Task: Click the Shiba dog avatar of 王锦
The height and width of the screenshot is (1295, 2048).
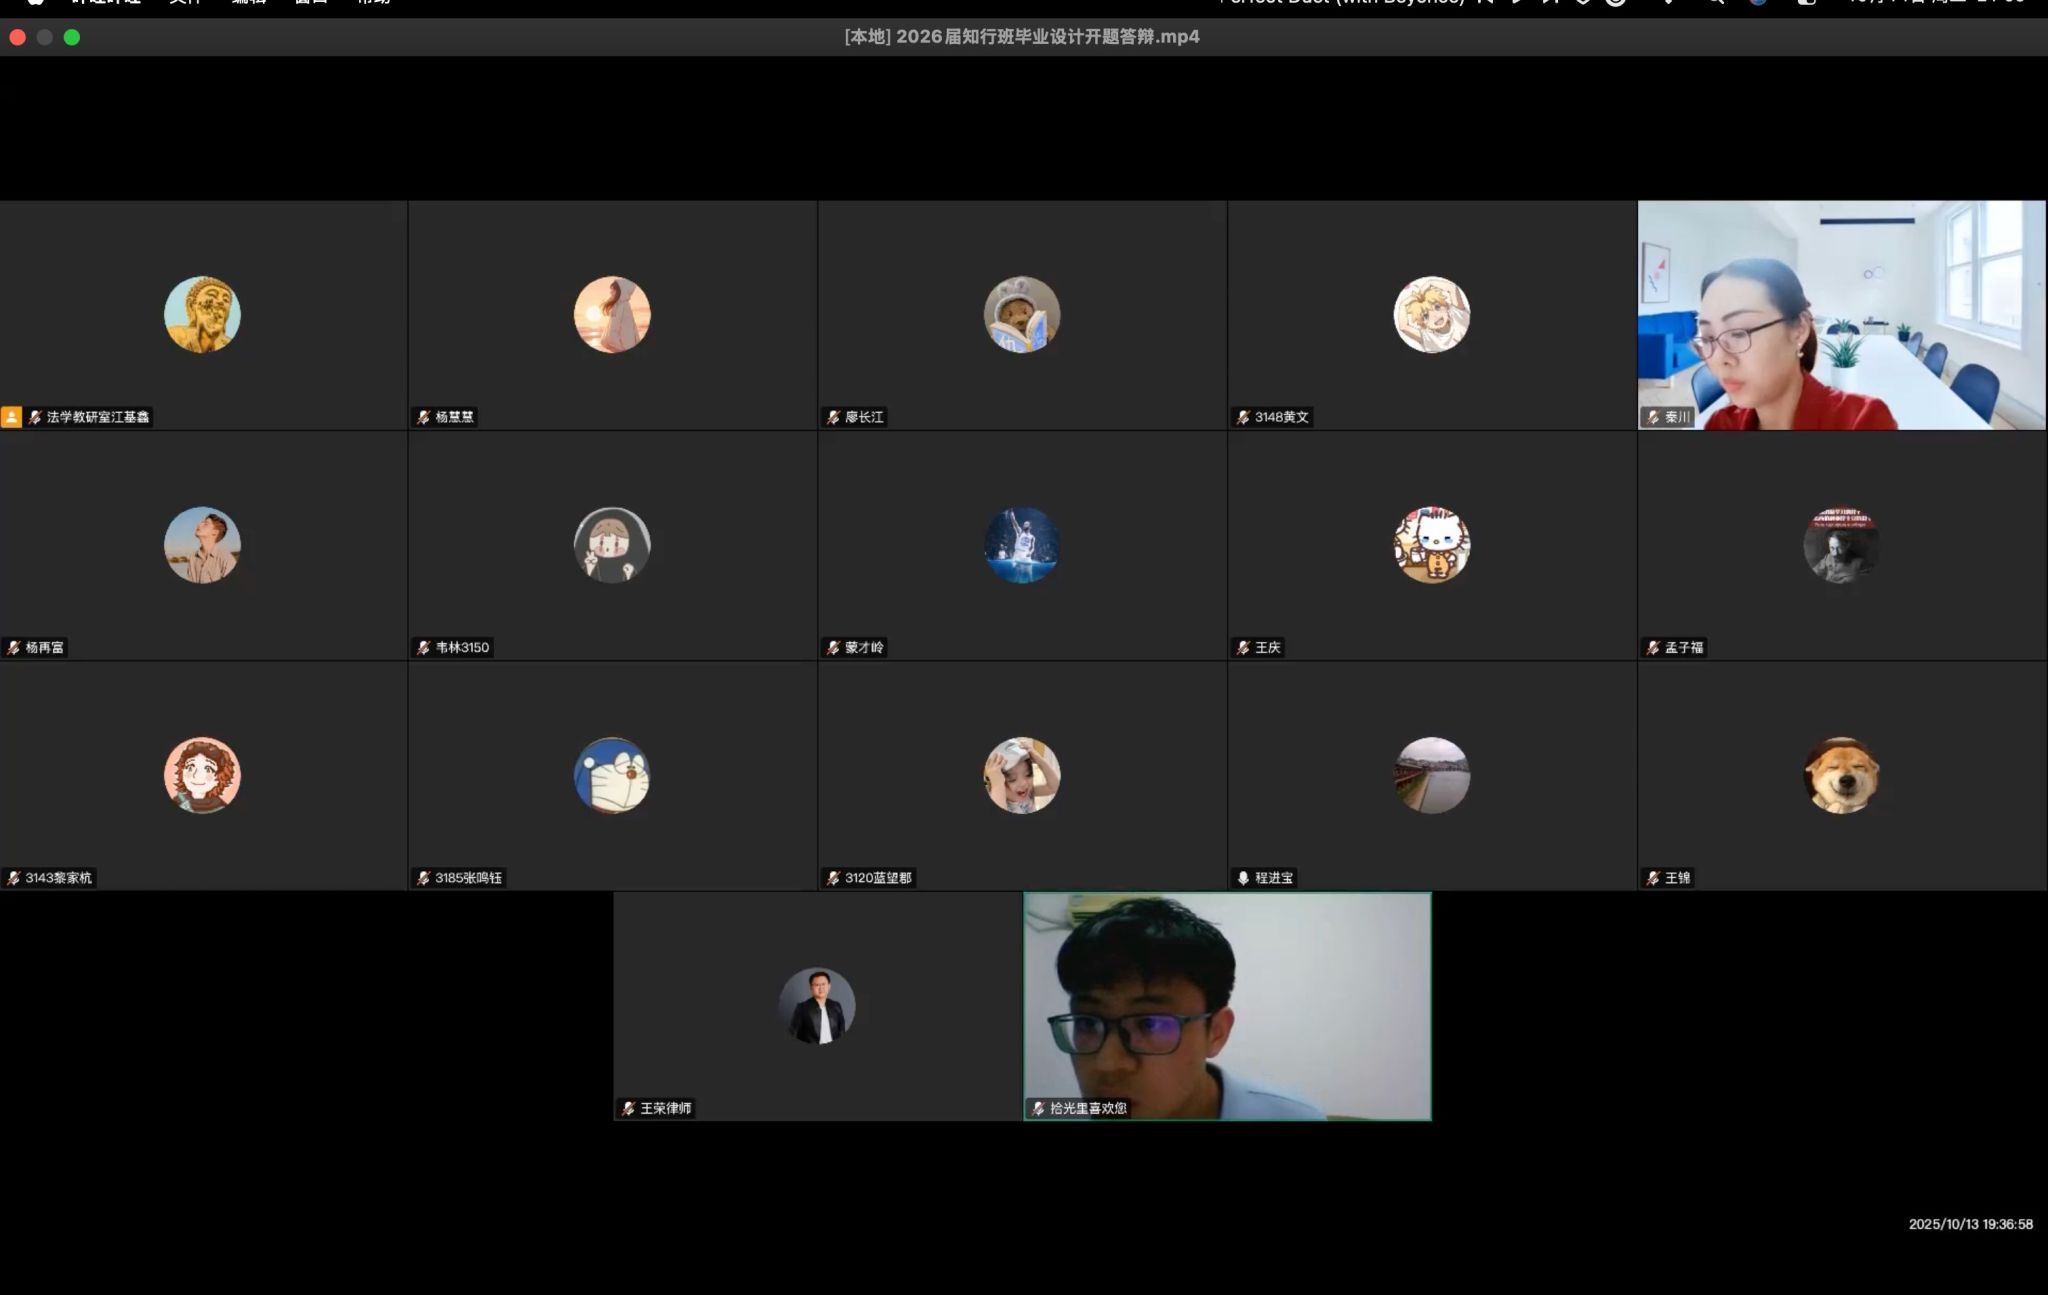Action: 1841,775
